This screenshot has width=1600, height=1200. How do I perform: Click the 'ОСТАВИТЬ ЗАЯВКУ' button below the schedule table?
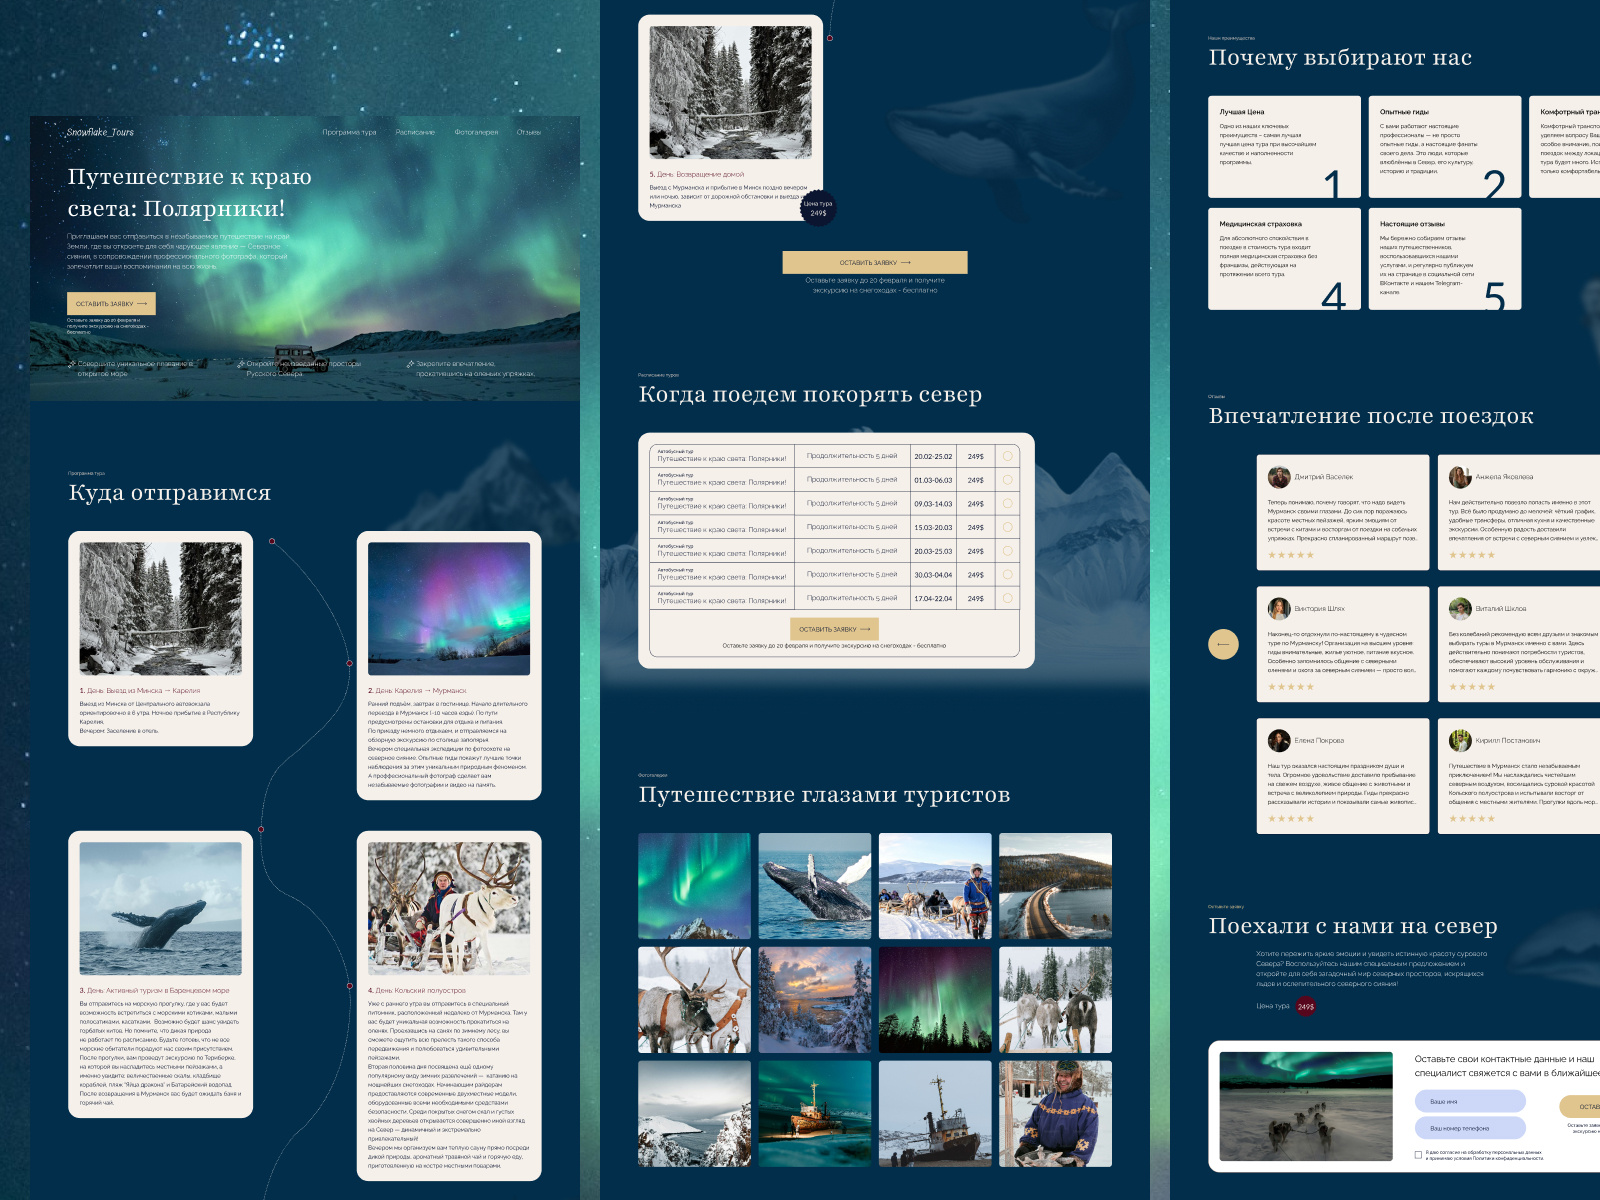(835, 627)
